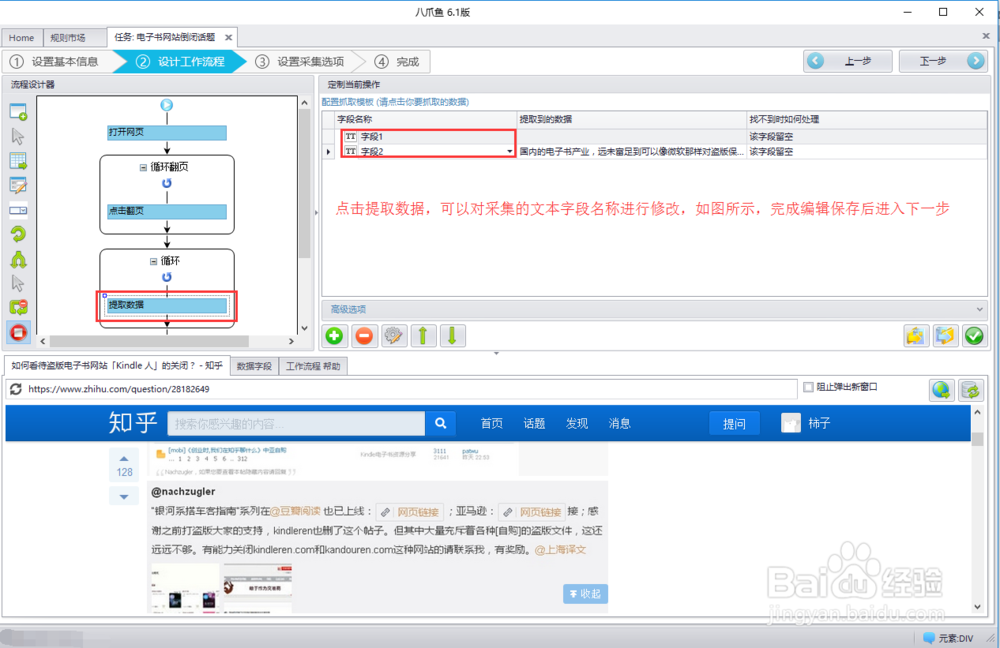Viewport: 1000px width, 648px height.
Task: Click the 收起 collapse button
Action: [585, 594]
